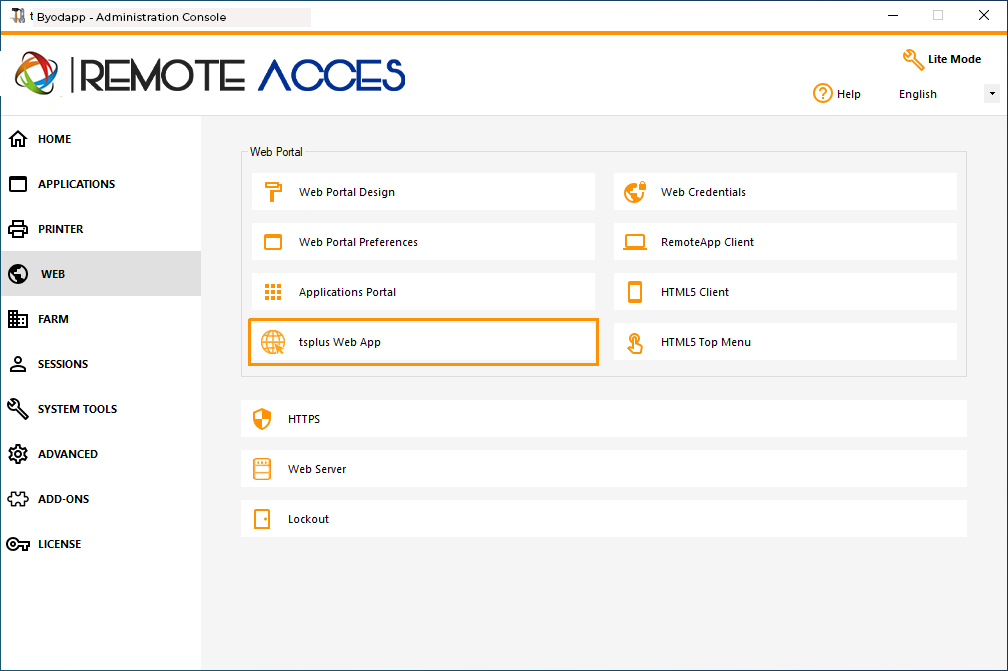The width and height of the screenshot is (1008, 671).
Task: Close the Administration Console window
Action: 984,15
